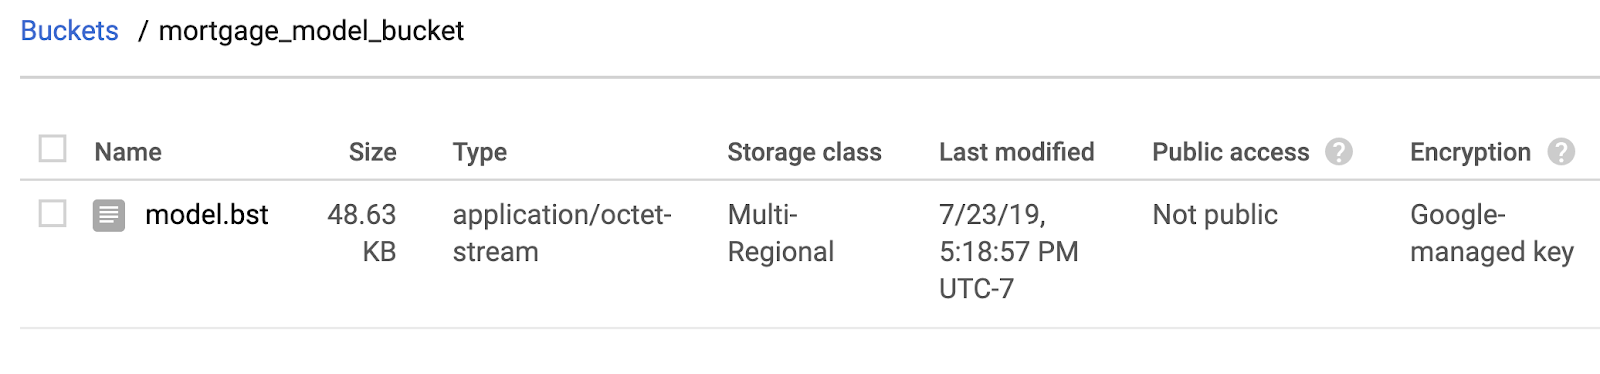Screen dimensions: 1600x374
Task: Click the mortgage_model_bucket breadcrumb text
Action: point(311,31)
